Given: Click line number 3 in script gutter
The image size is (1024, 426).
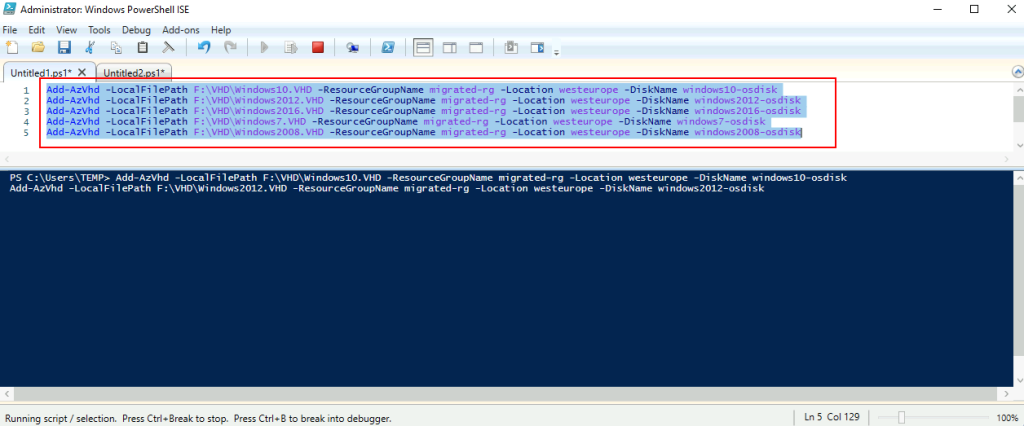Looking at the screenshot, I should coord(26,111).
